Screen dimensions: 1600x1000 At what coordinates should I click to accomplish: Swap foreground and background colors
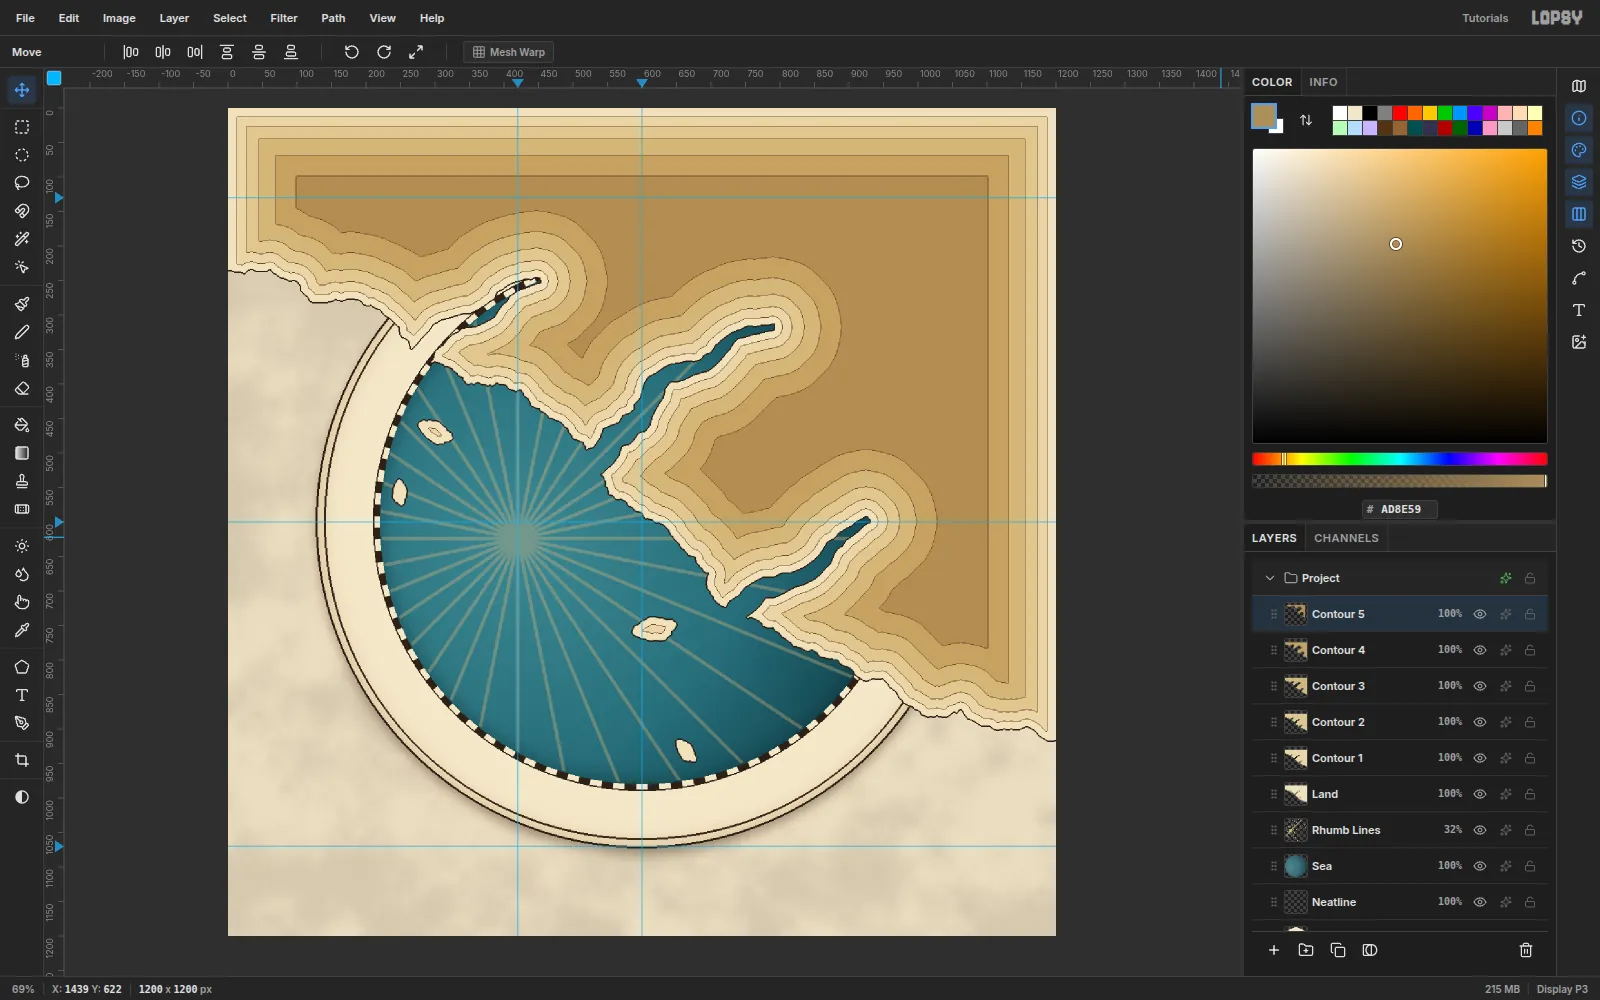coord(1306,120)
